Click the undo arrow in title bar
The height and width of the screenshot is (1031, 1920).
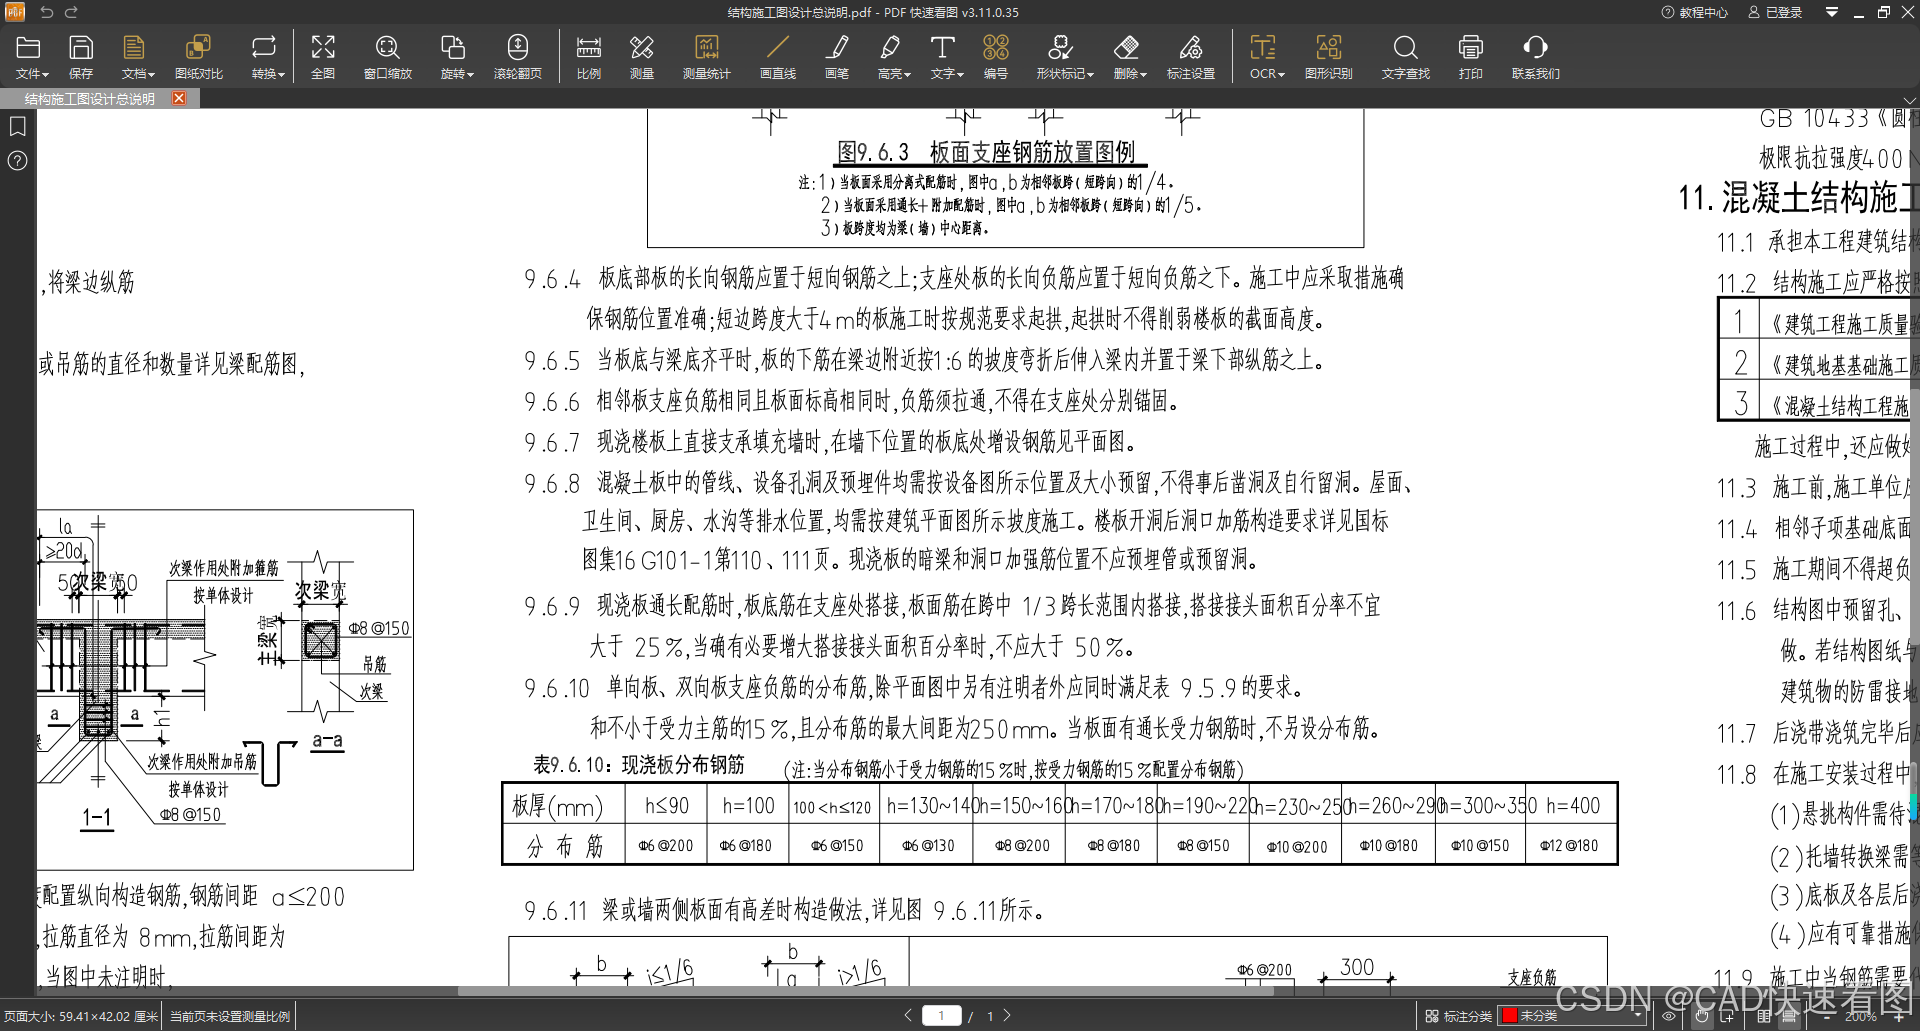tap(46, 12)
